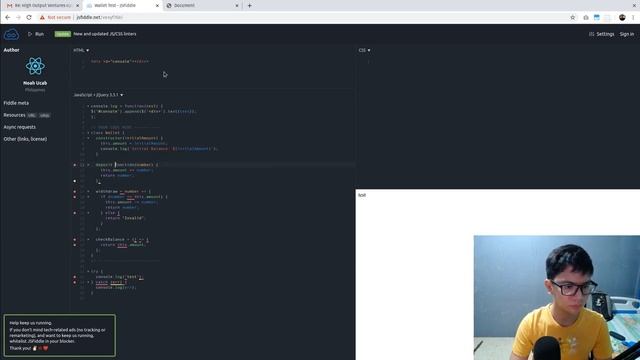Screen dimensions: 640x360
Task: Click the red lint marker beside catch line
Action: click(x=75, y=282)
